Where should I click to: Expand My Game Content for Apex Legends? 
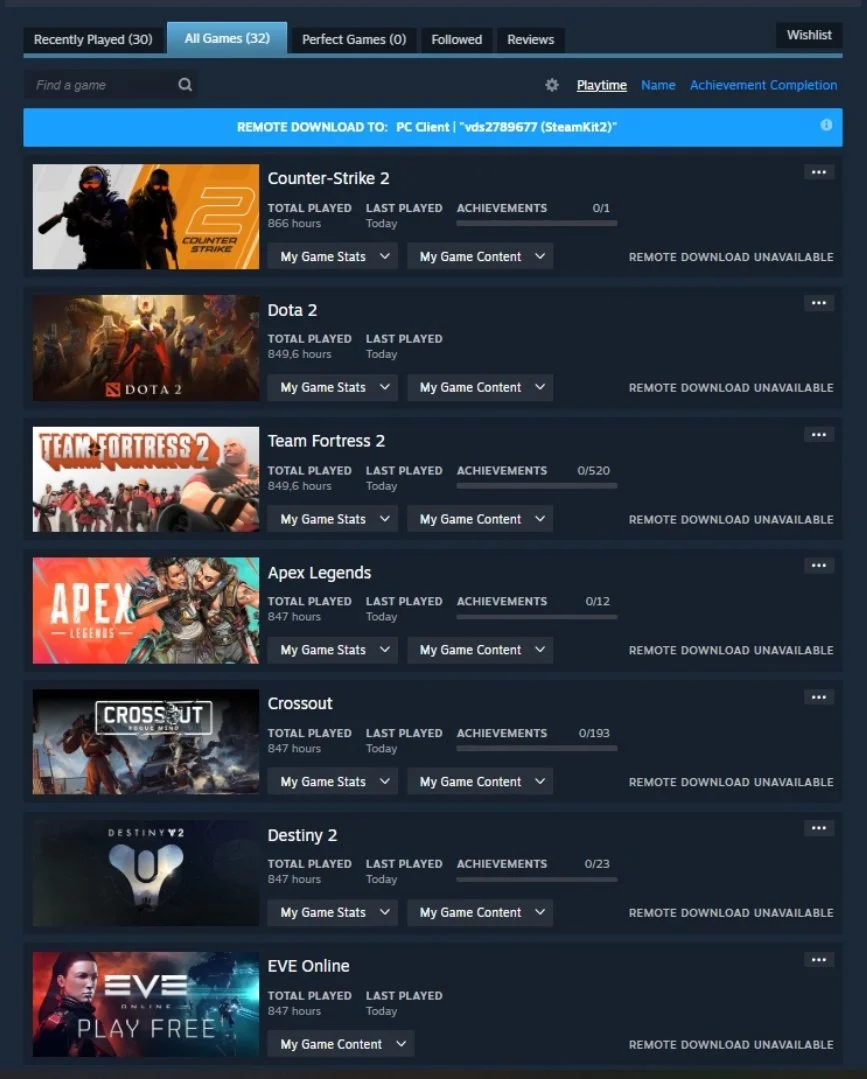[480, 650]
